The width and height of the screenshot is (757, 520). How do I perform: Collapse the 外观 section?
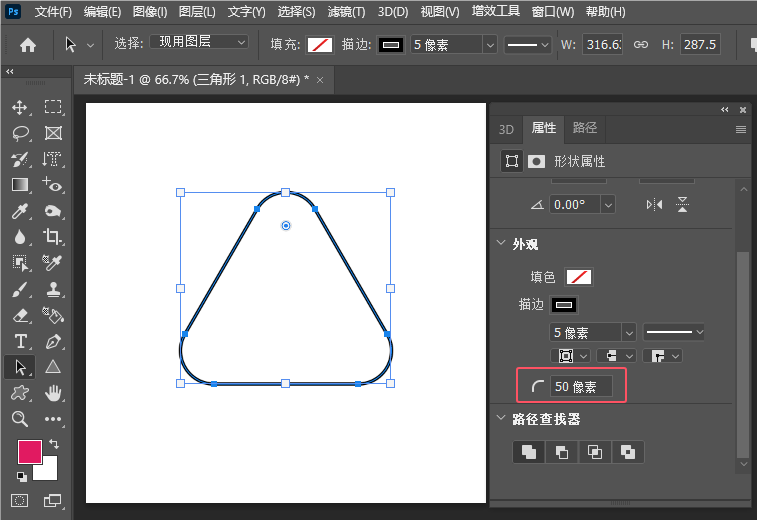click(x=501, y=243)
